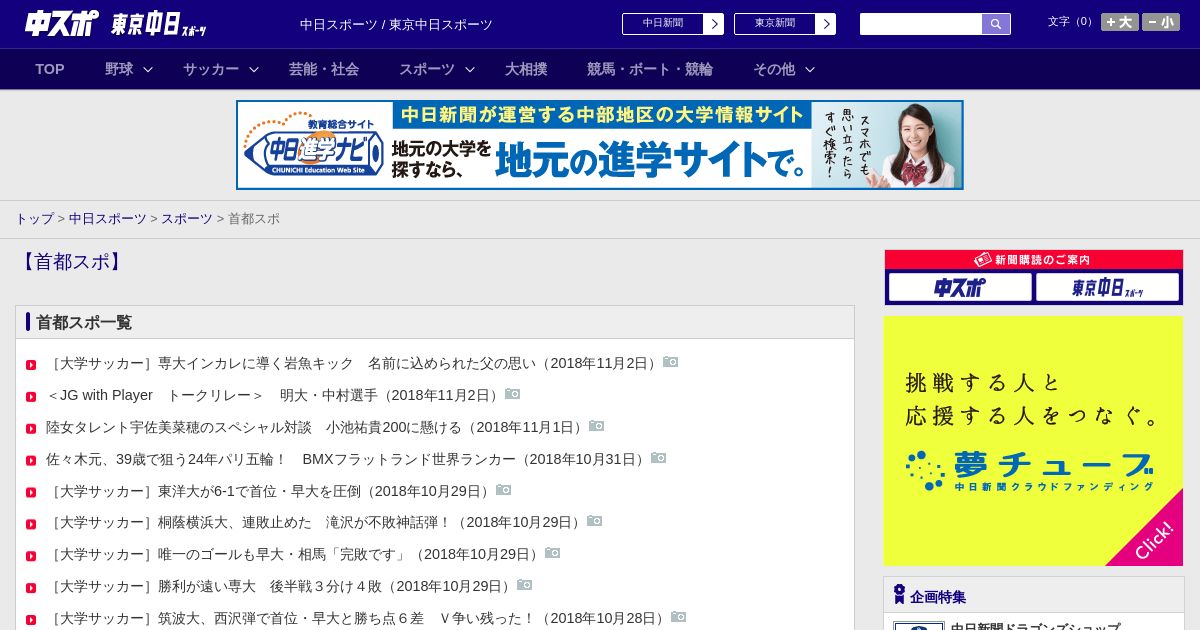Decrease font size with －小 button
Viewport: 1200px width, 630px height.
(x=1161, y=22)
